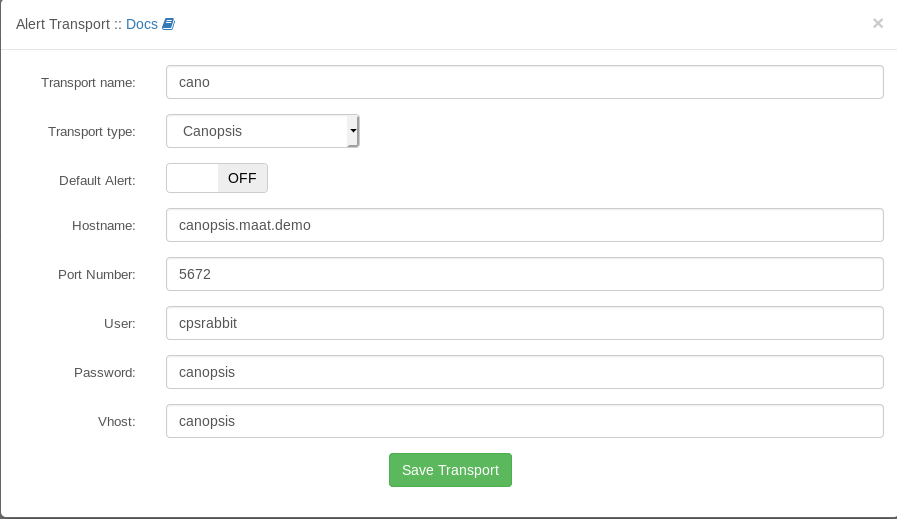Click the Docs book icon
This screenshot has width=897, height=519.
(168, 24)
